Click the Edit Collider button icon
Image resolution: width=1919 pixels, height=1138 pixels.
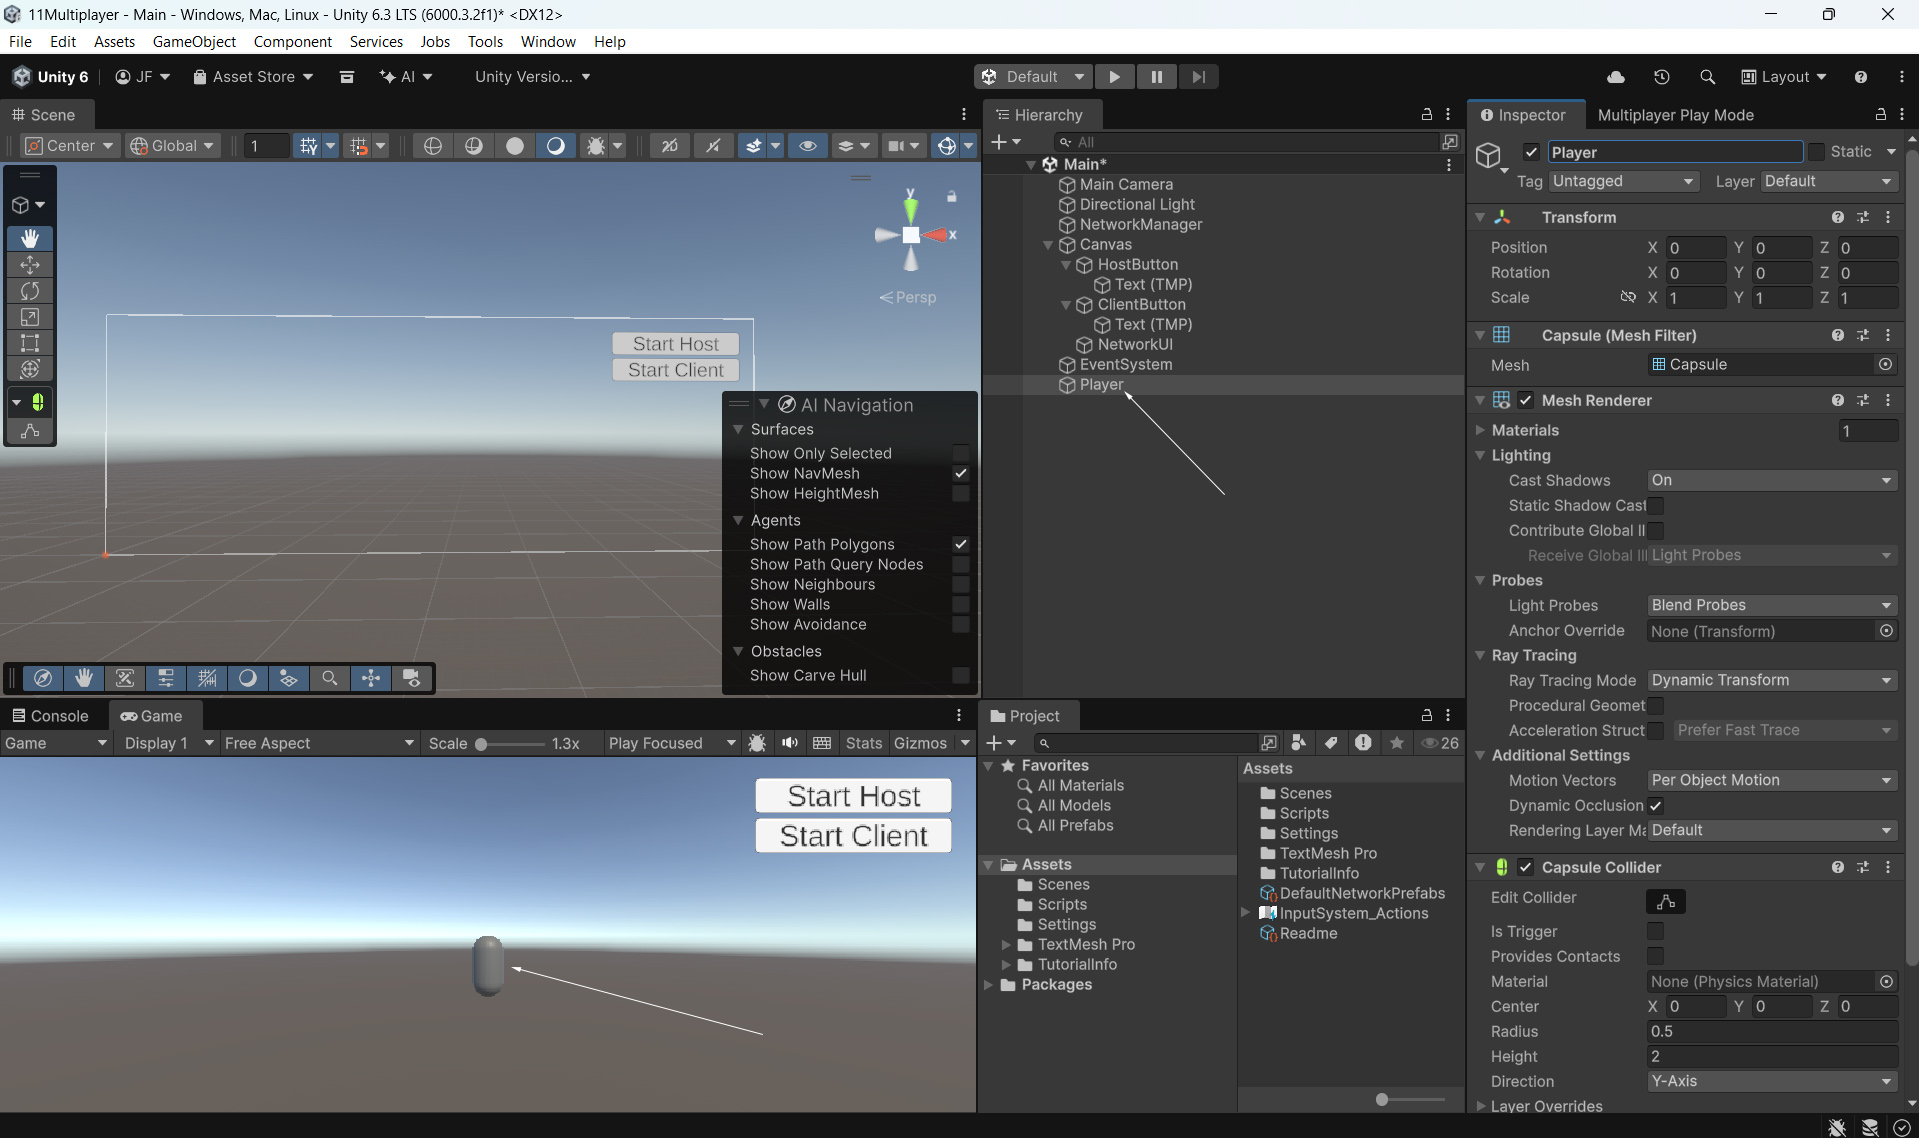coord(1665,901)
